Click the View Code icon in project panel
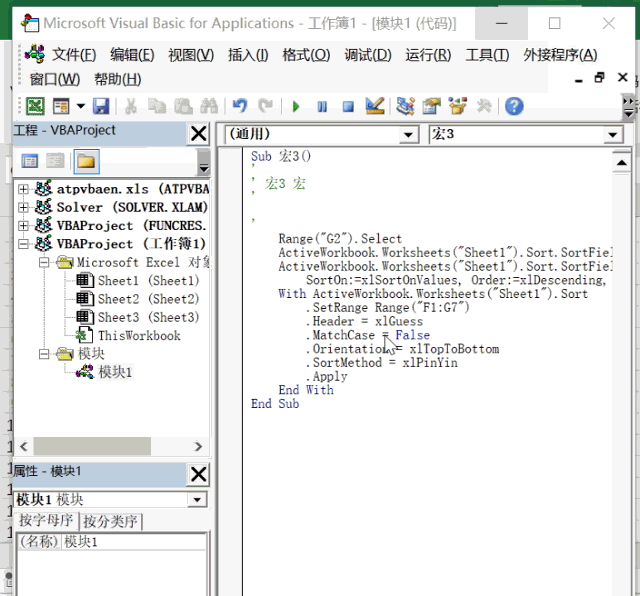The image size is (640, 596). pos(29,161)
